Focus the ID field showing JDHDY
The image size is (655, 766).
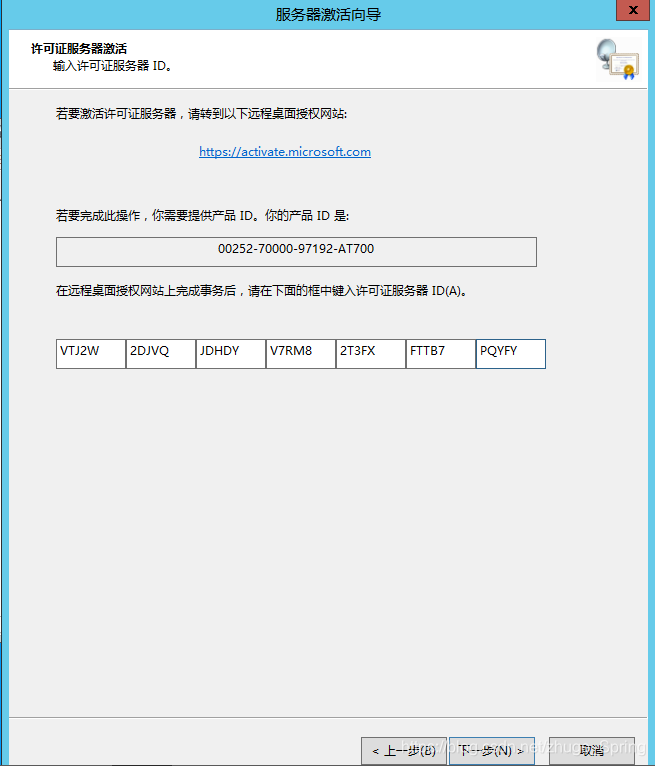[231, 354]
